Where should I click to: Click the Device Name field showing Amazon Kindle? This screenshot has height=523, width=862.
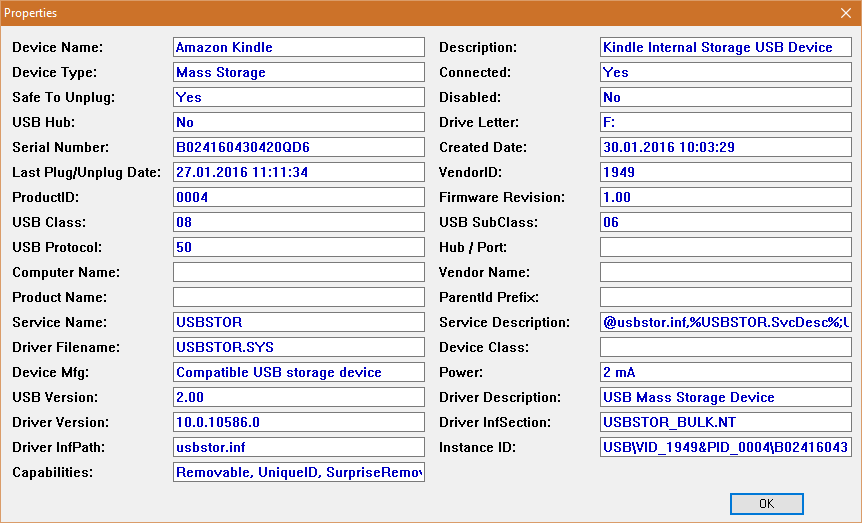(x=299, y=47)
